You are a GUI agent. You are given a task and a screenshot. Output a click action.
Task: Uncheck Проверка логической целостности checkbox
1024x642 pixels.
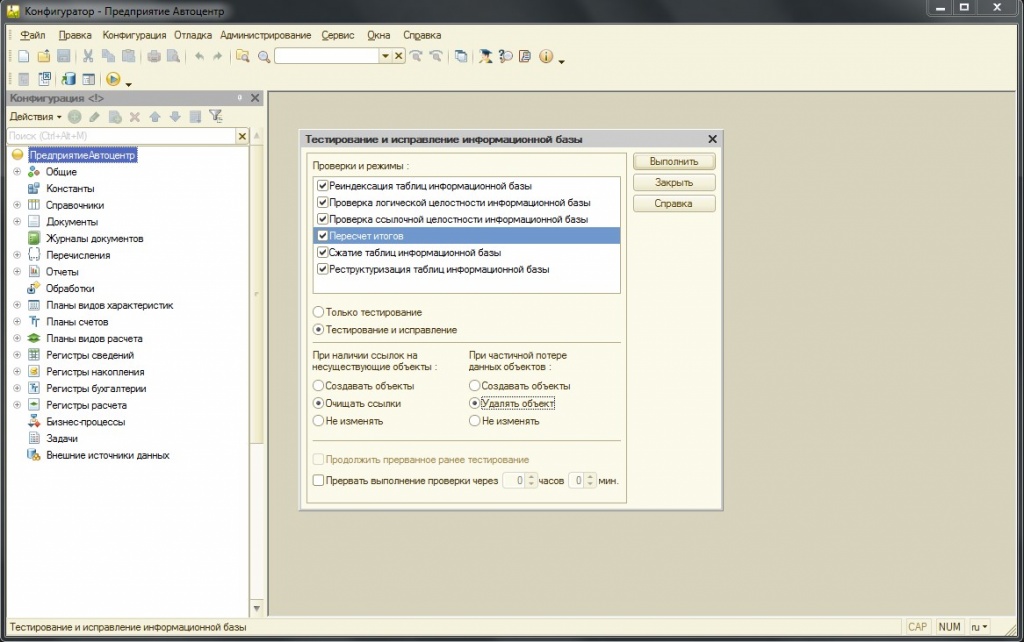tap(323, 202)
